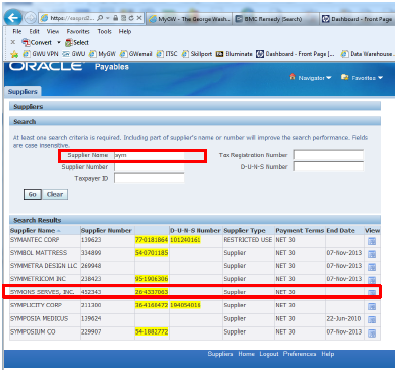Screen dimensions: 399x375
Task: Click the Select toolbar button
Action: 77,43
